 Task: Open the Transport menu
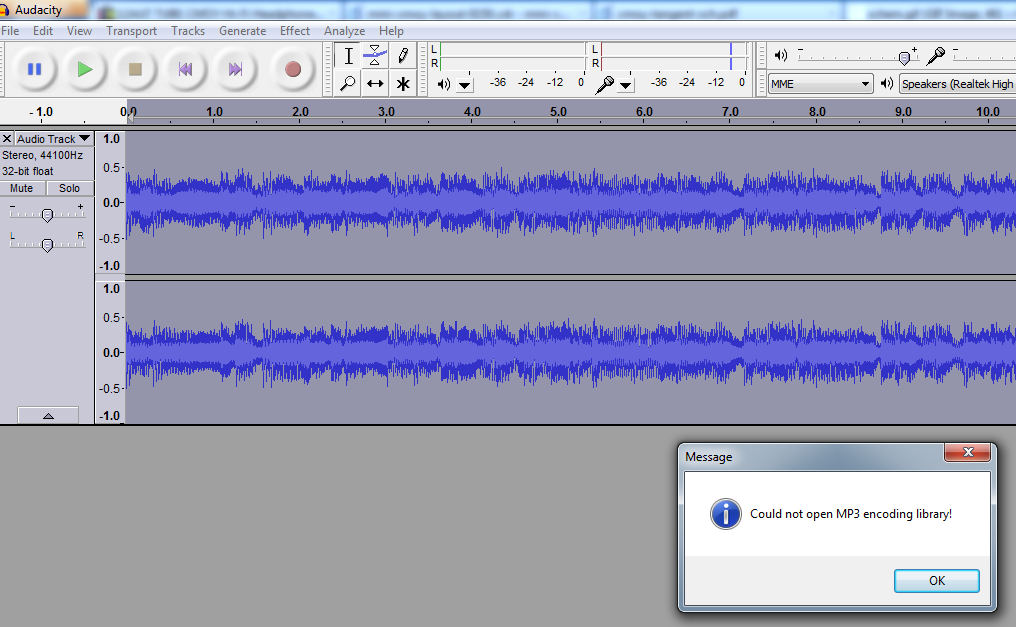point(132,30)
